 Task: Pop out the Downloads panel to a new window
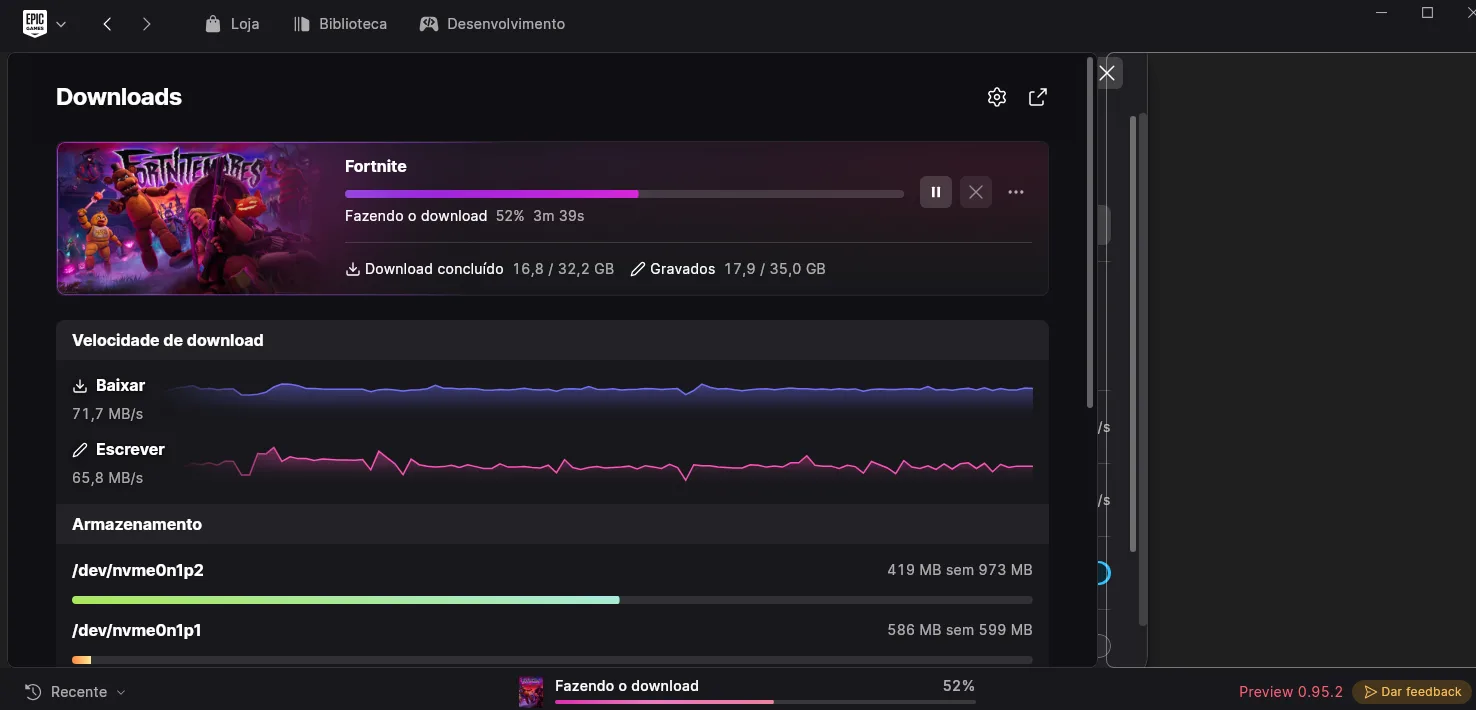pyautogui.click(x=1038, y=97)
